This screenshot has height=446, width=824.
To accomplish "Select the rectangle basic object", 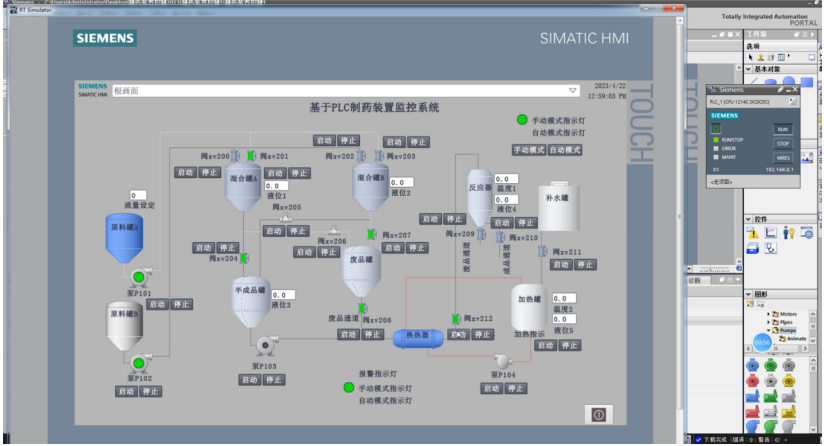I will [807, 81].
